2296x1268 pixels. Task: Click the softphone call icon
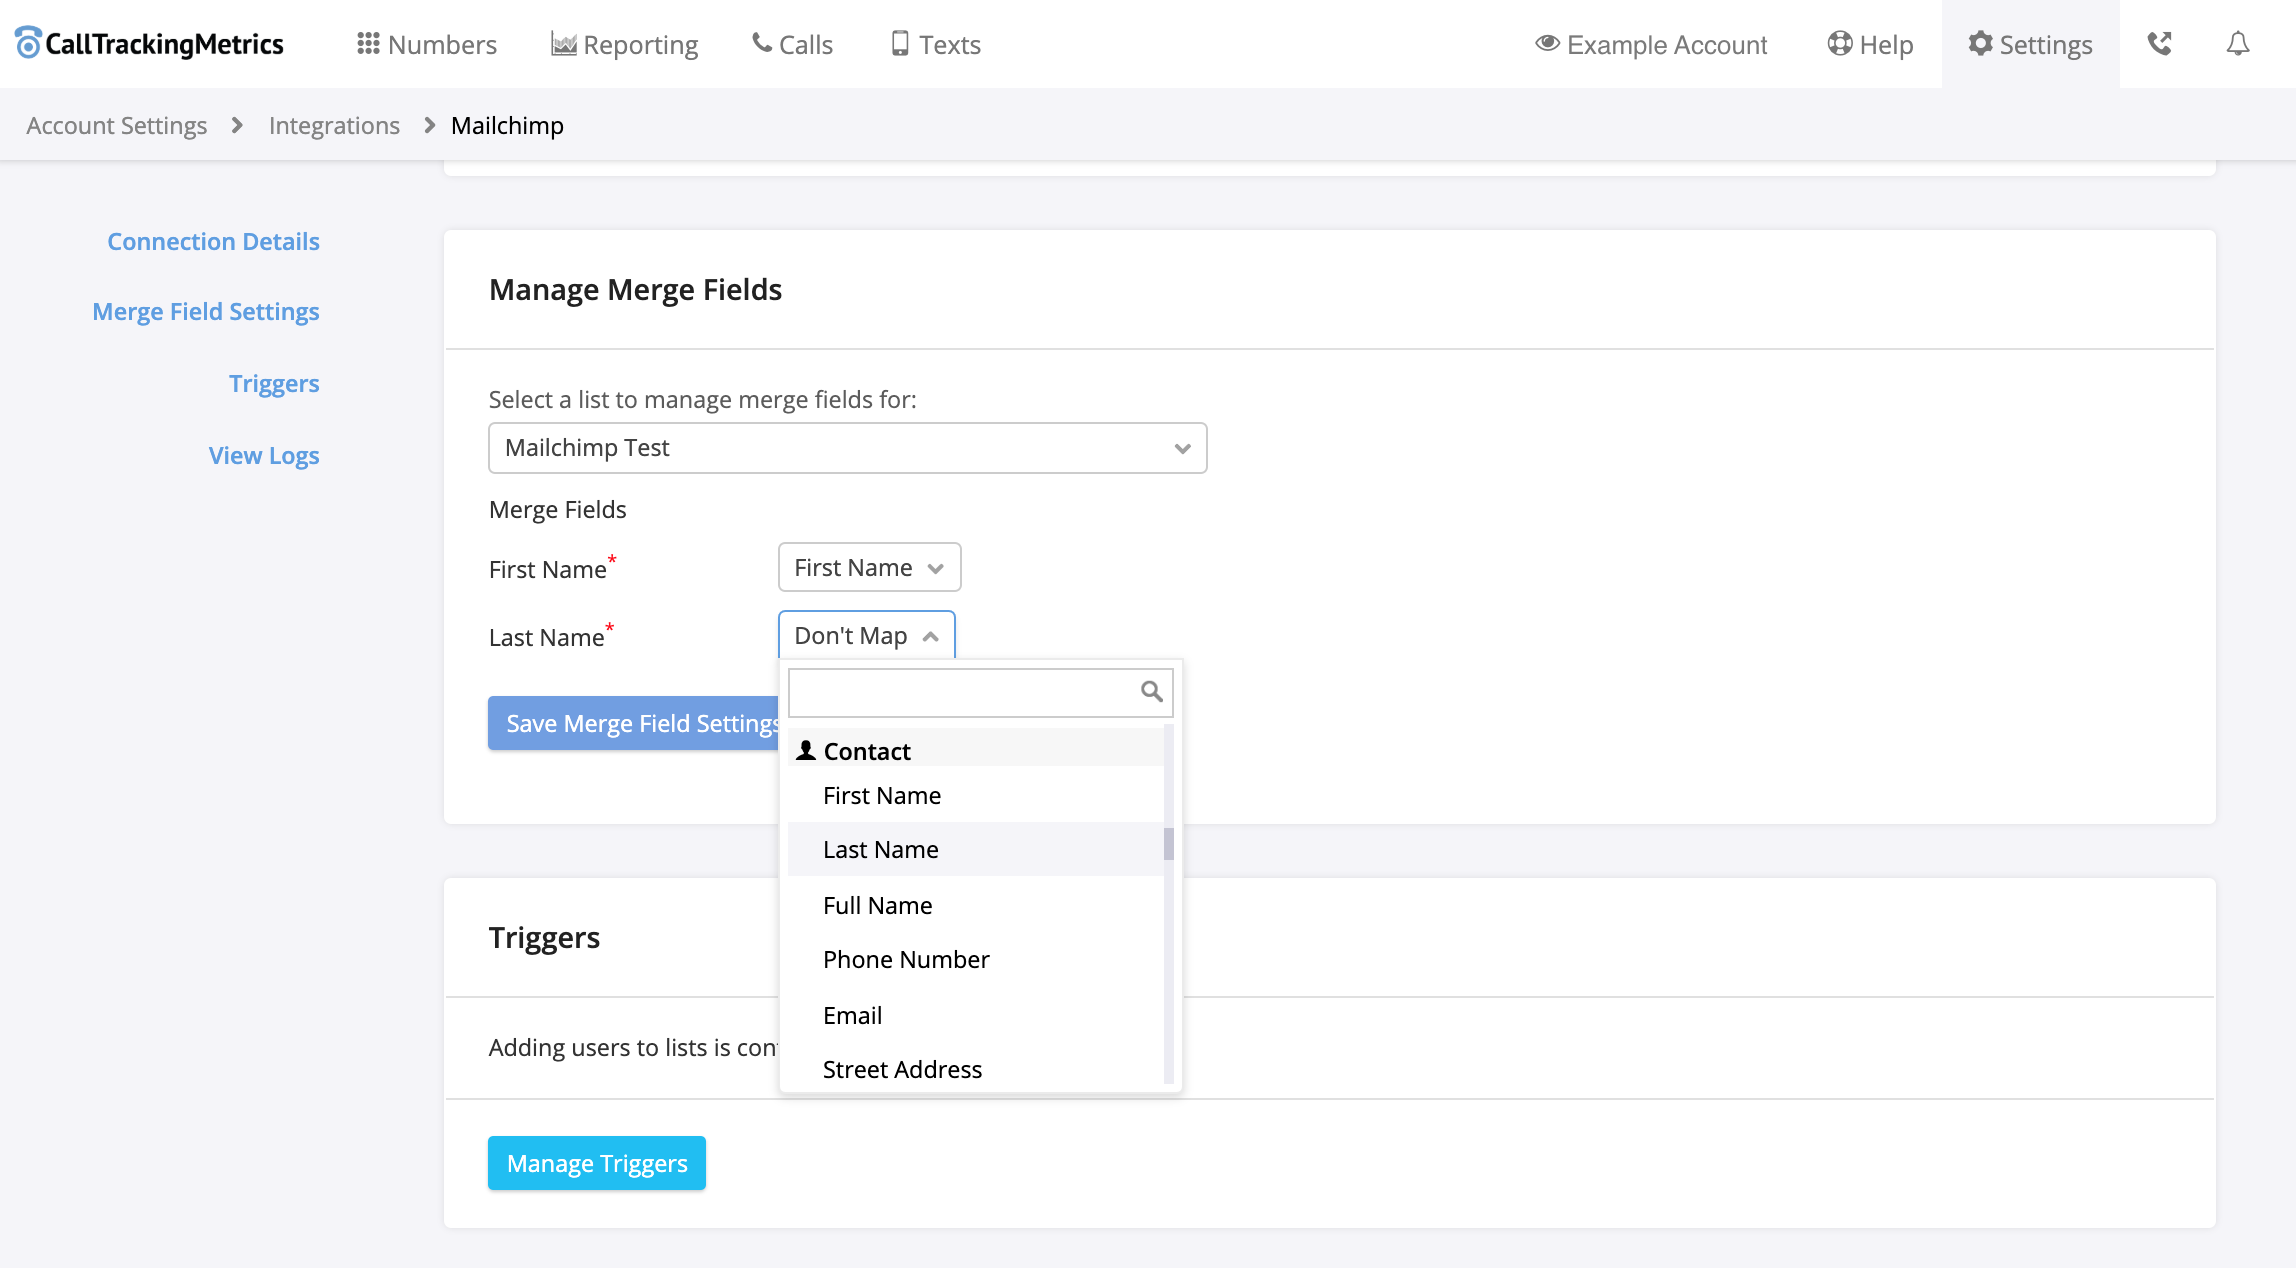coord(2159,44)
